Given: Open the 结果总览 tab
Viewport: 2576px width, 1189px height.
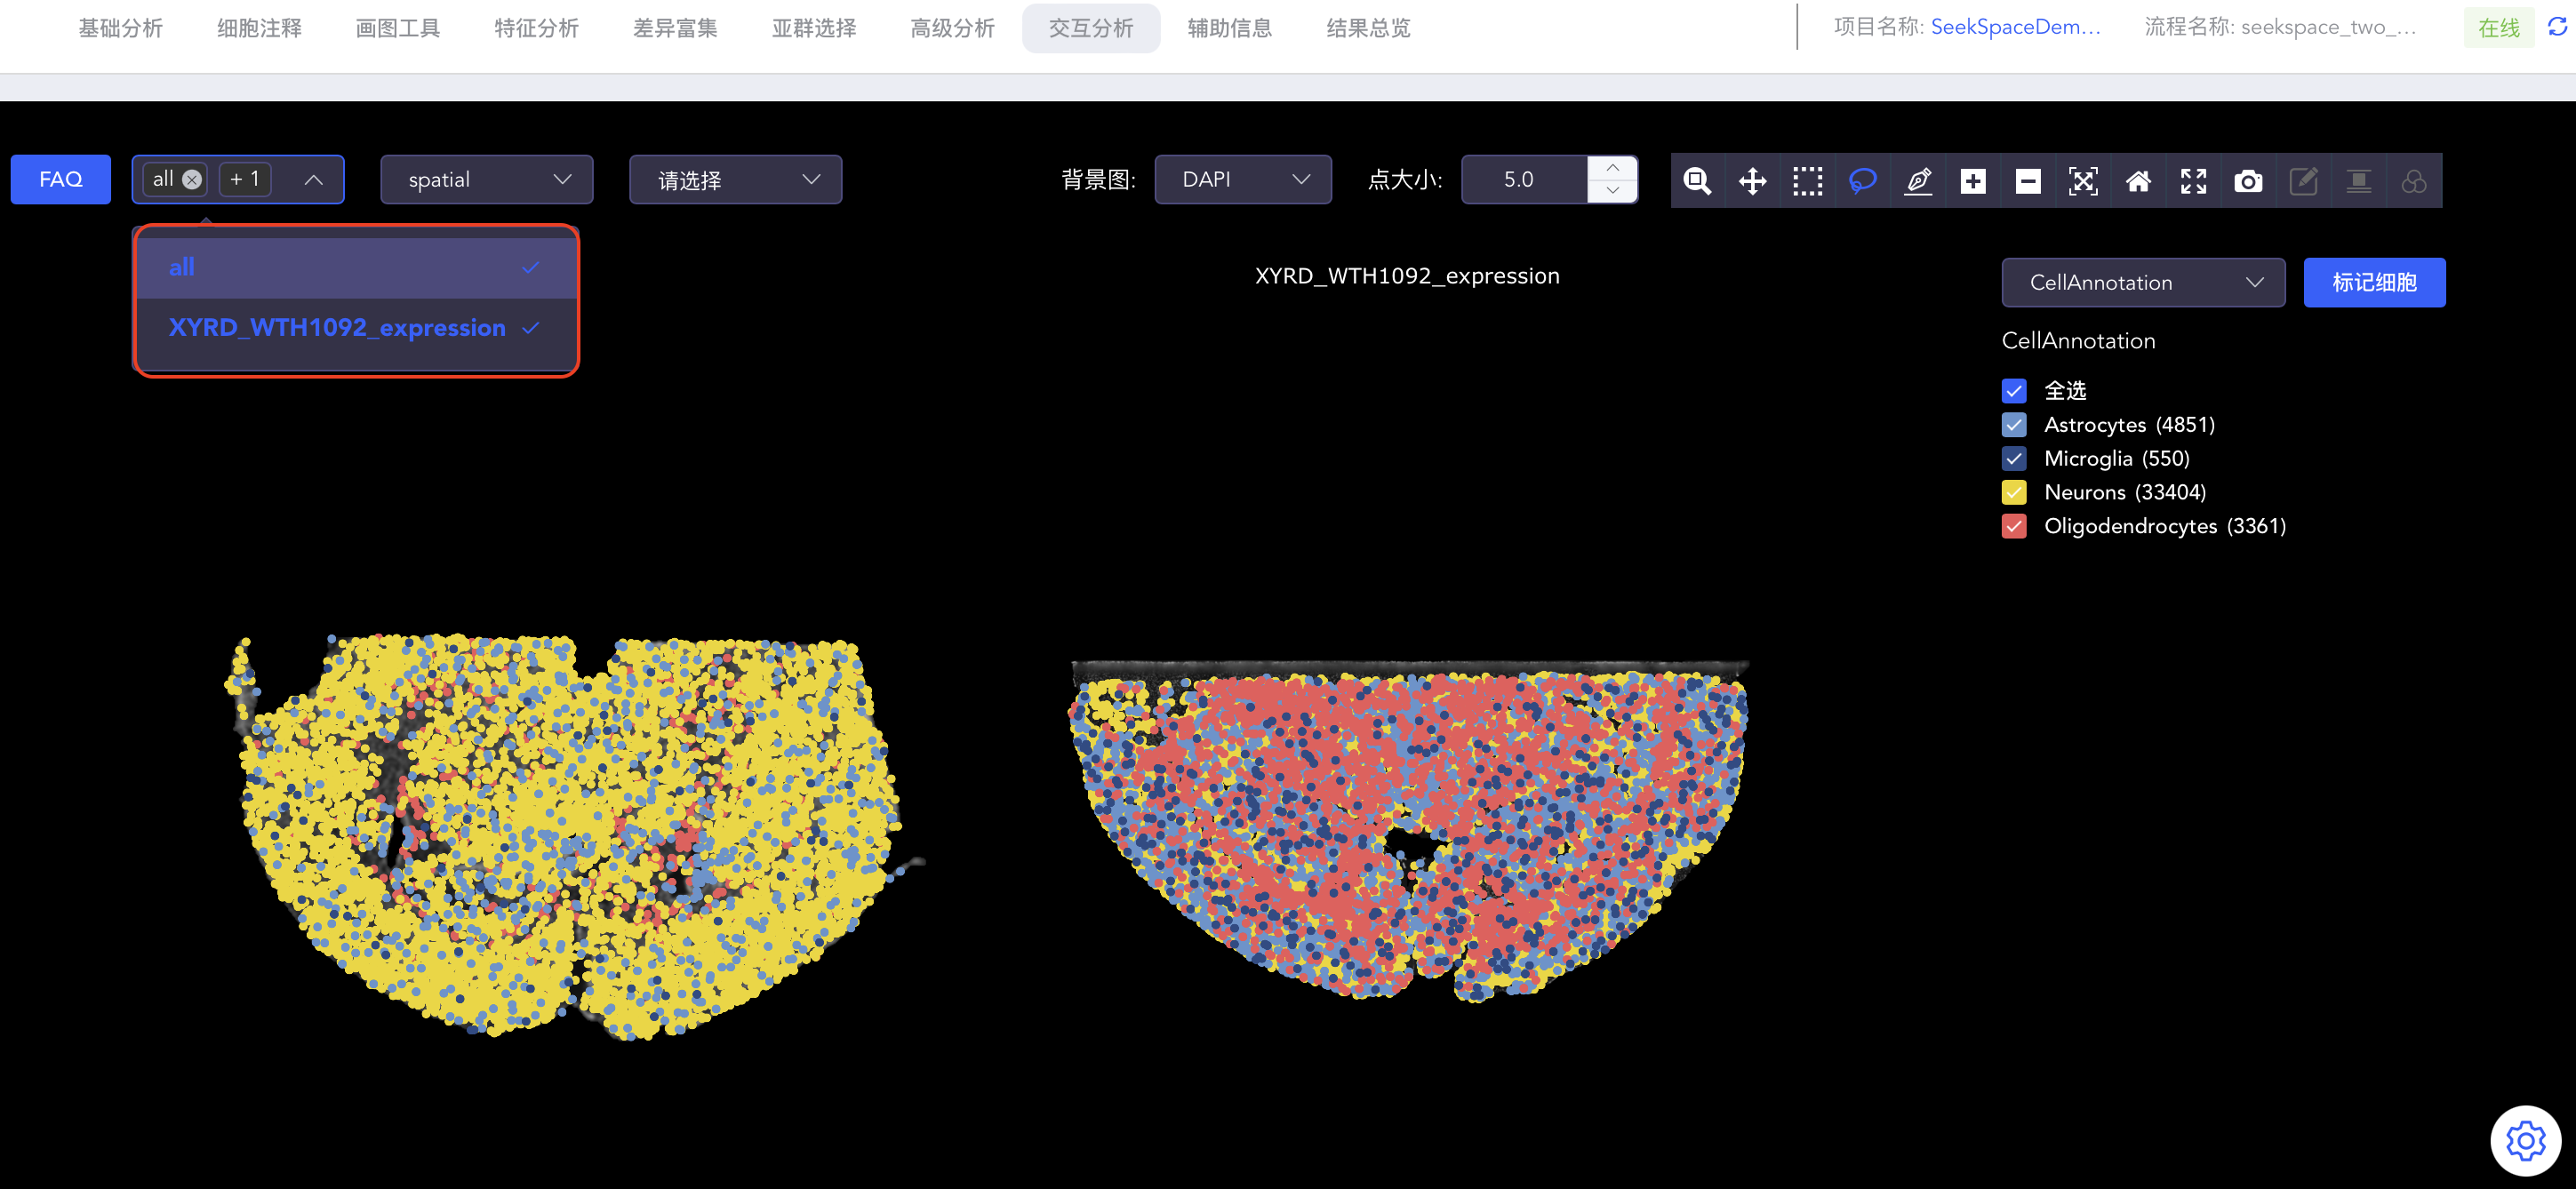Looking at the screenshot, I should [x=1368, y=28].
